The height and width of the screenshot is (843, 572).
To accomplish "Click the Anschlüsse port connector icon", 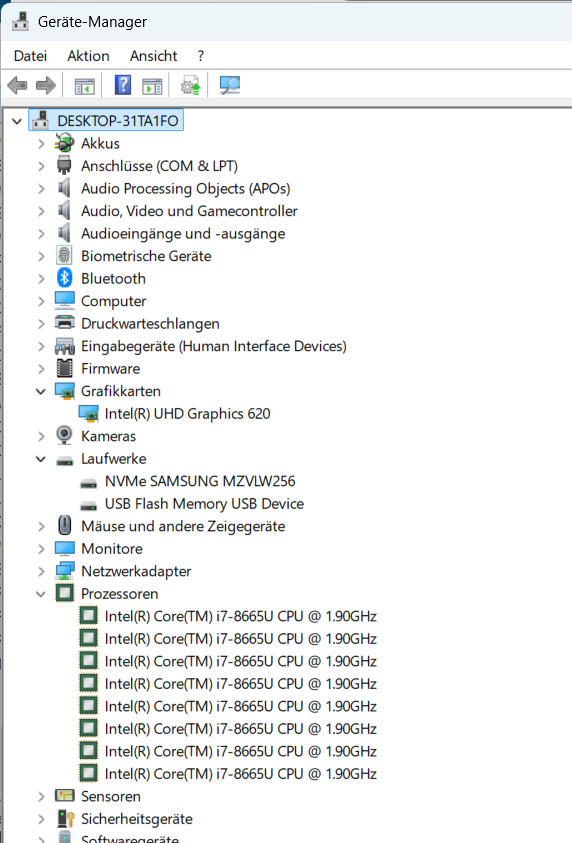I will 64,166.
